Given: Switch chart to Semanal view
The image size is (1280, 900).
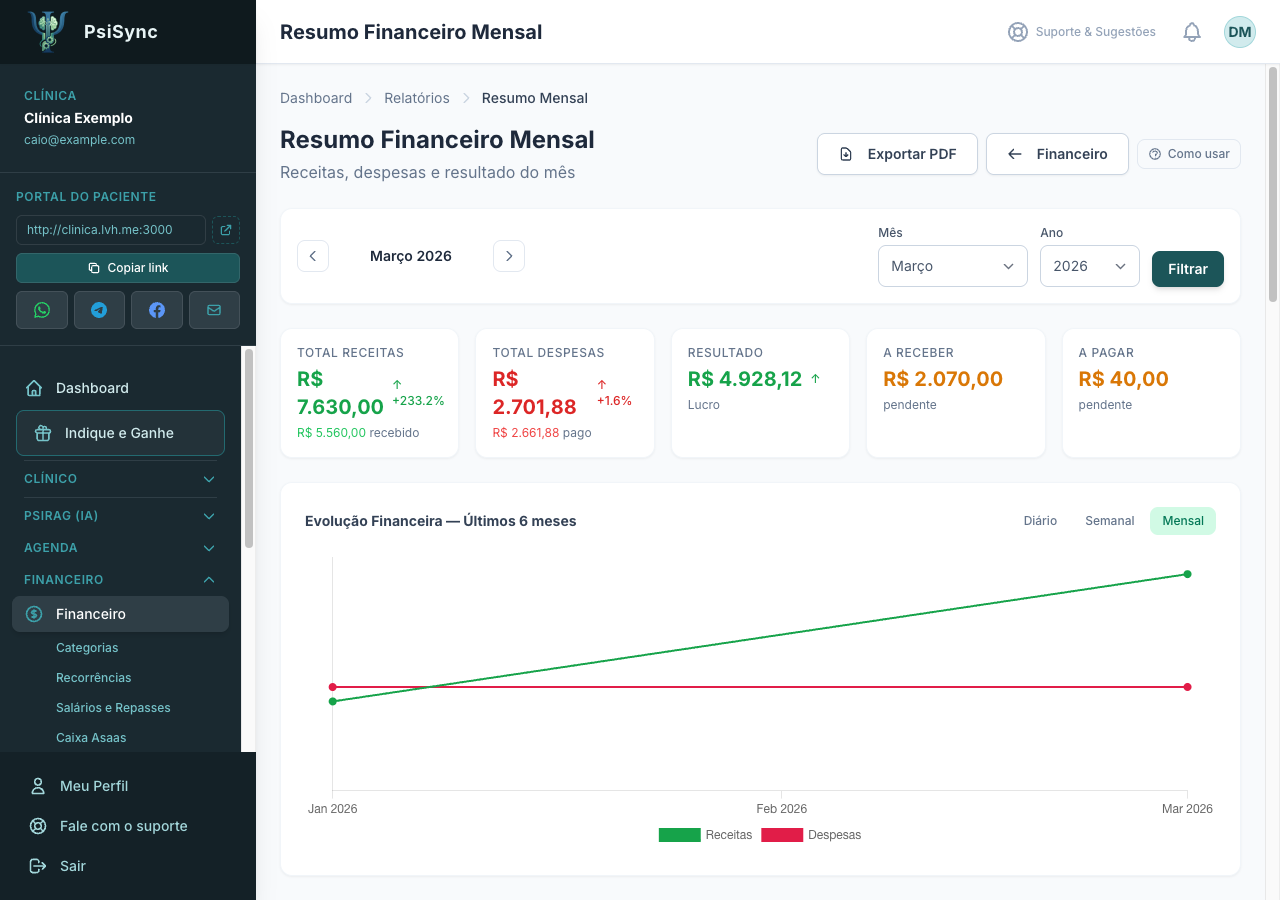Looking at the screenshot, I should click(x=1110, y=521).
